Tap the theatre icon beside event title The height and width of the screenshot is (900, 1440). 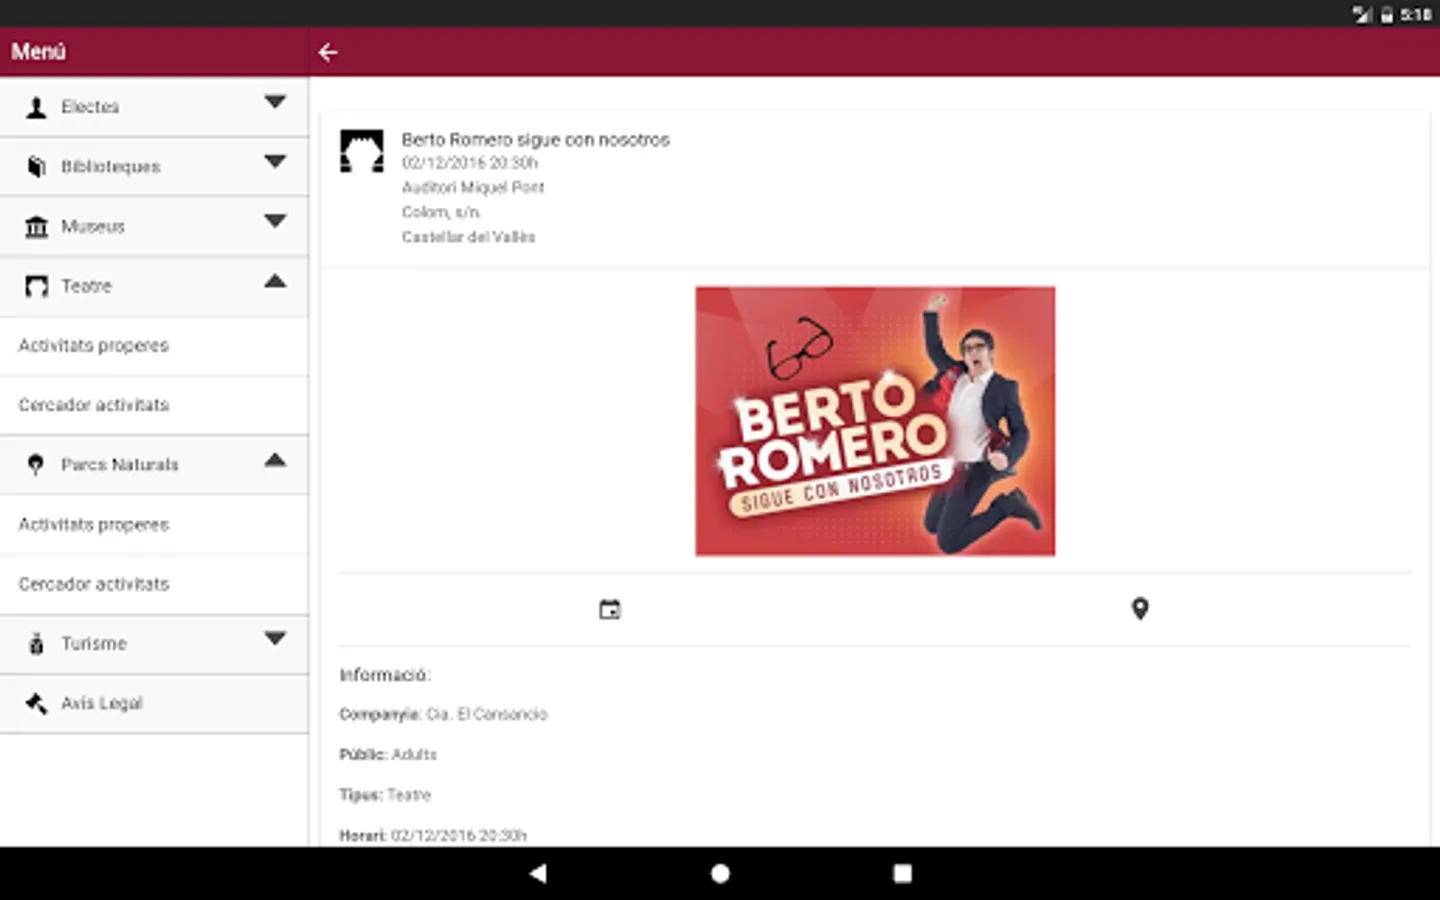coord(361,151)
